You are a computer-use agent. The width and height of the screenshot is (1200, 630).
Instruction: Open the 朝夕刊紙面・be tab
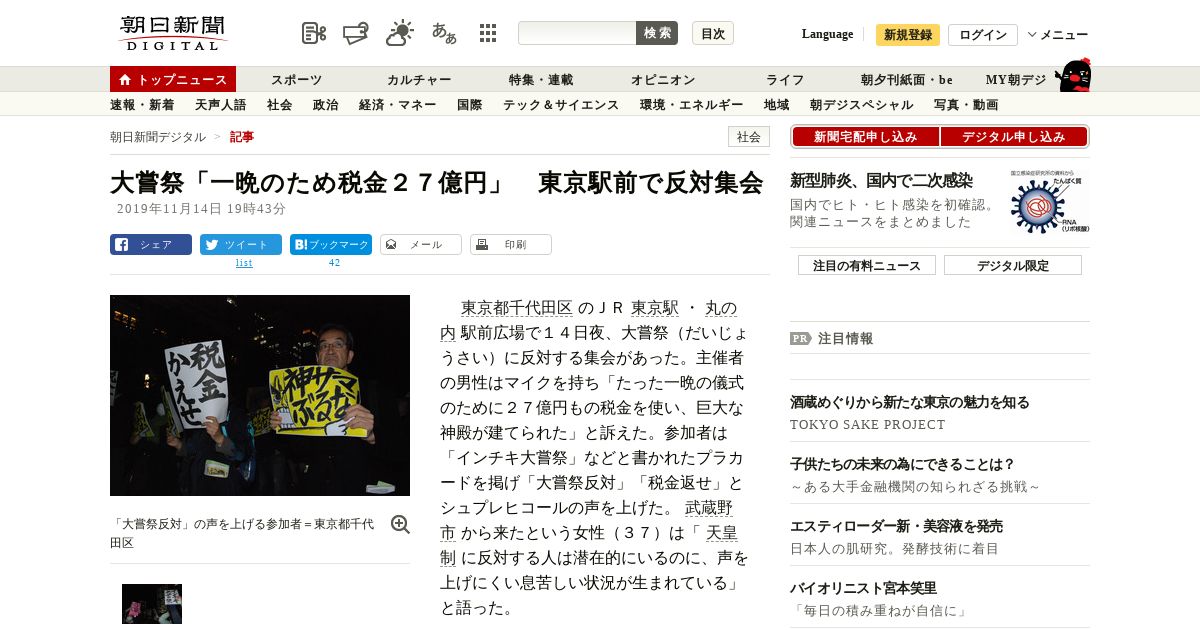tap(907, 80)
